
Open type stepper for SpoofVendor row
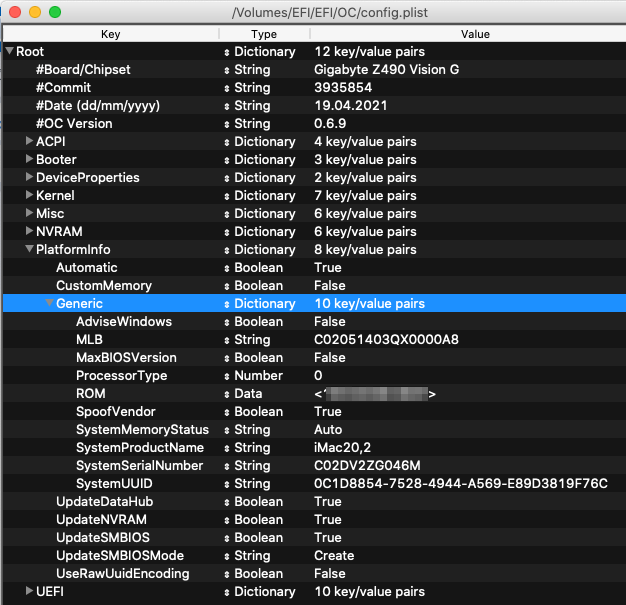(227, 413)
